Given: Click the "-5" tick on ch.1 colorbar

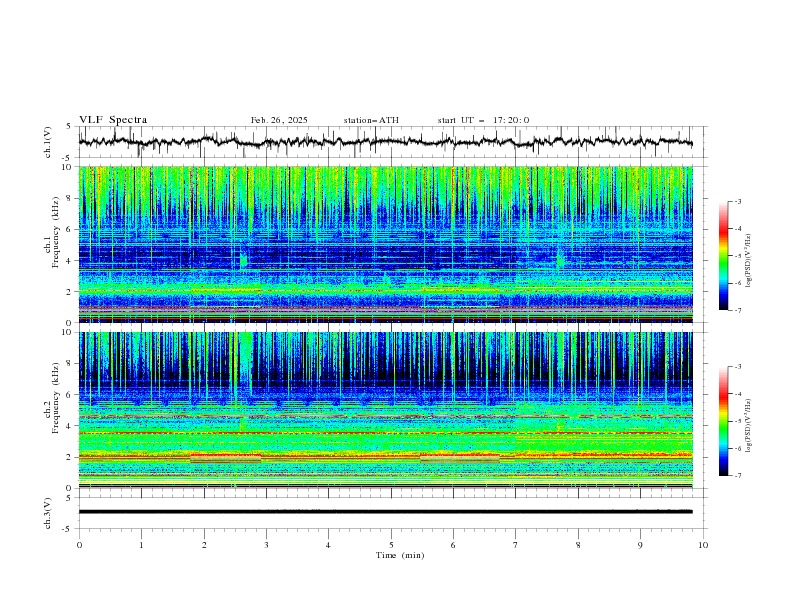Looking at the screenshot, I should (737, 256).
